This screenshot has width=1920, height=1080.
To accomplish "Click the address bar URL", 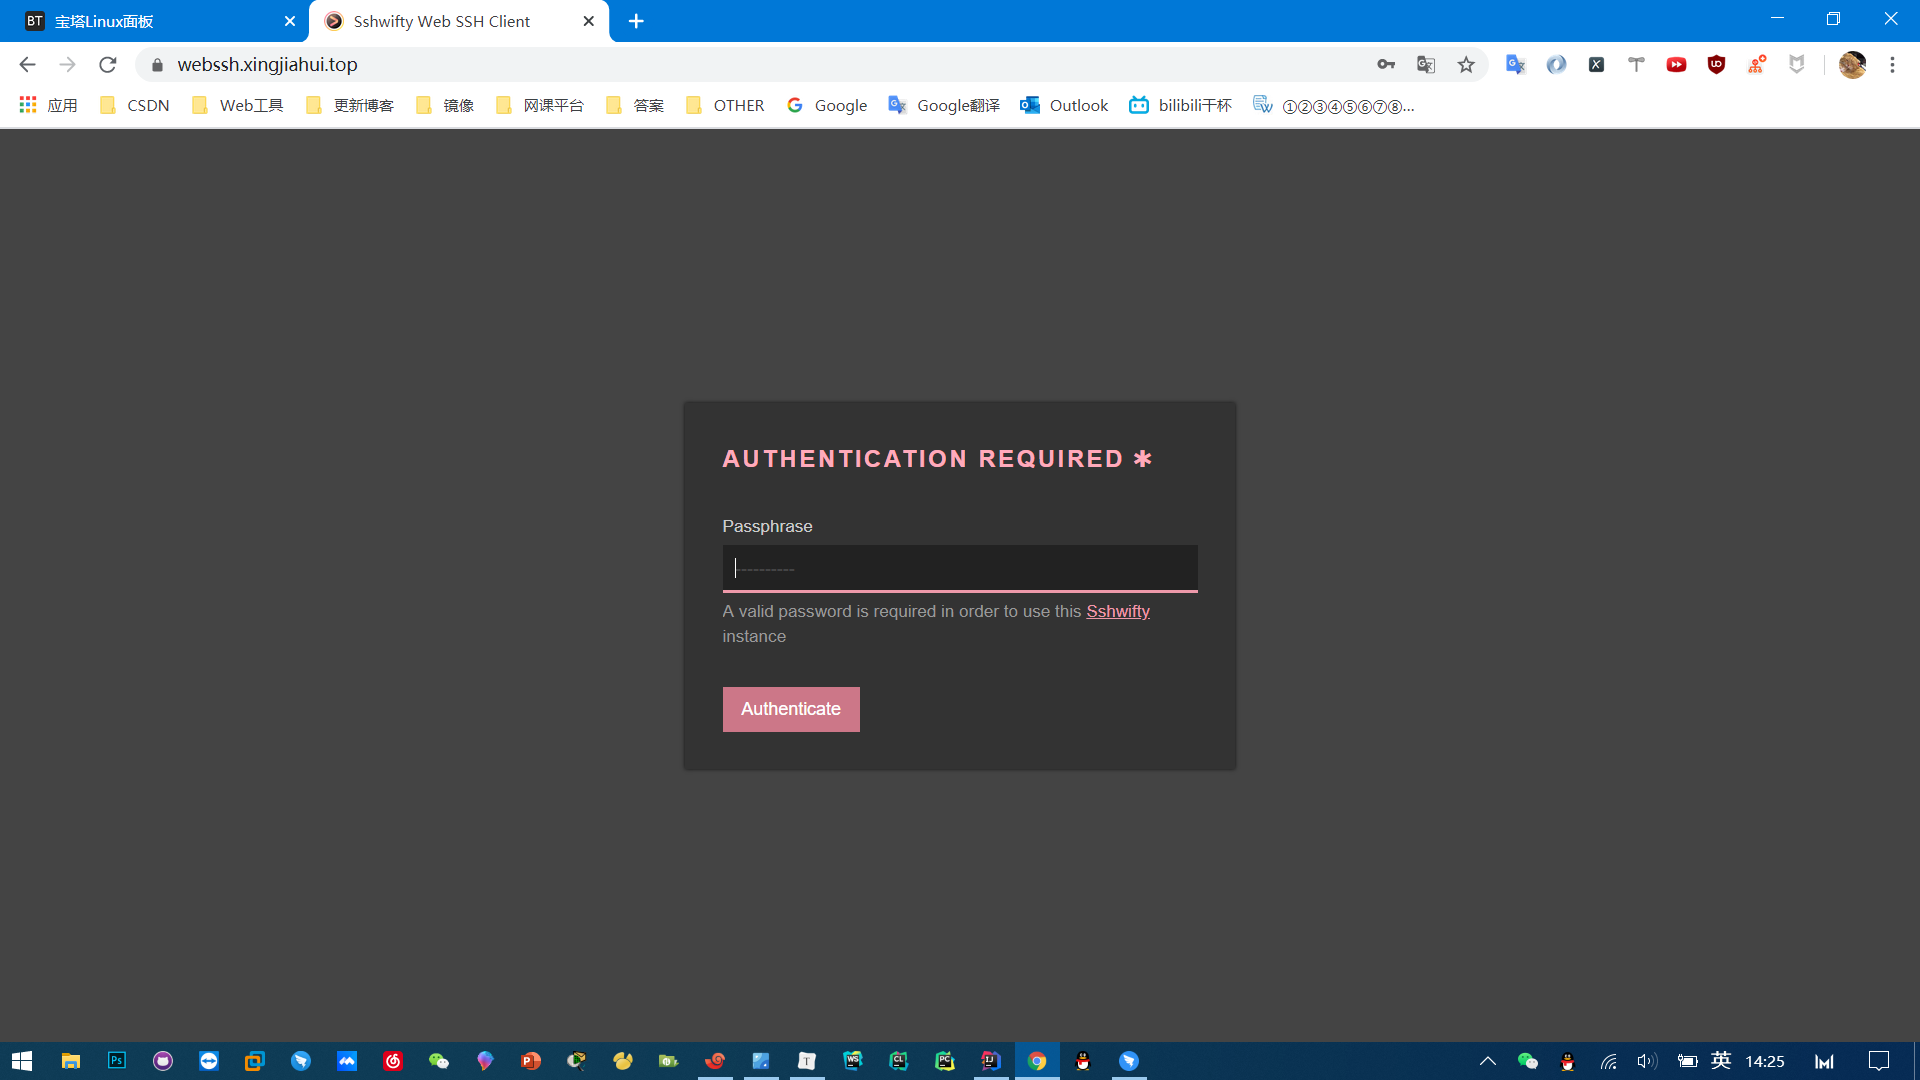I will (267, 65).
